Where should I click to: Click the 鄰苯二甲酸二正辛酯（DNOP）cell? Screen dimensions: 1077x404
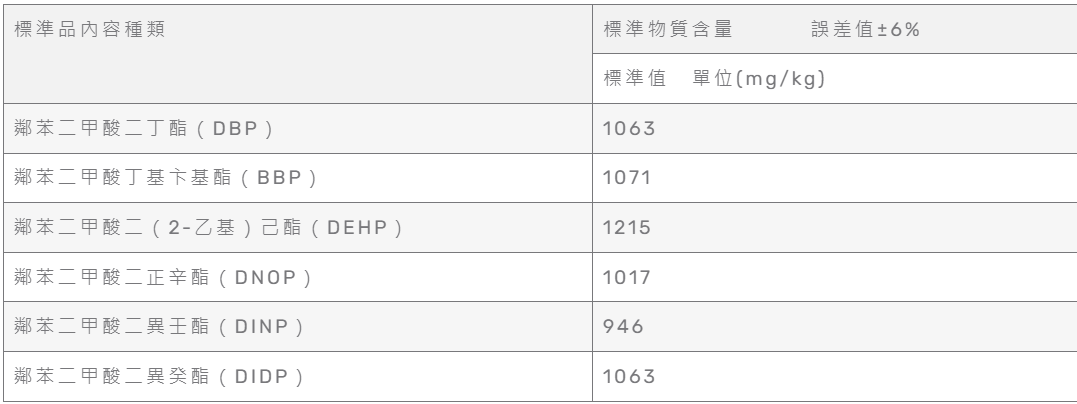coord(298,277)
